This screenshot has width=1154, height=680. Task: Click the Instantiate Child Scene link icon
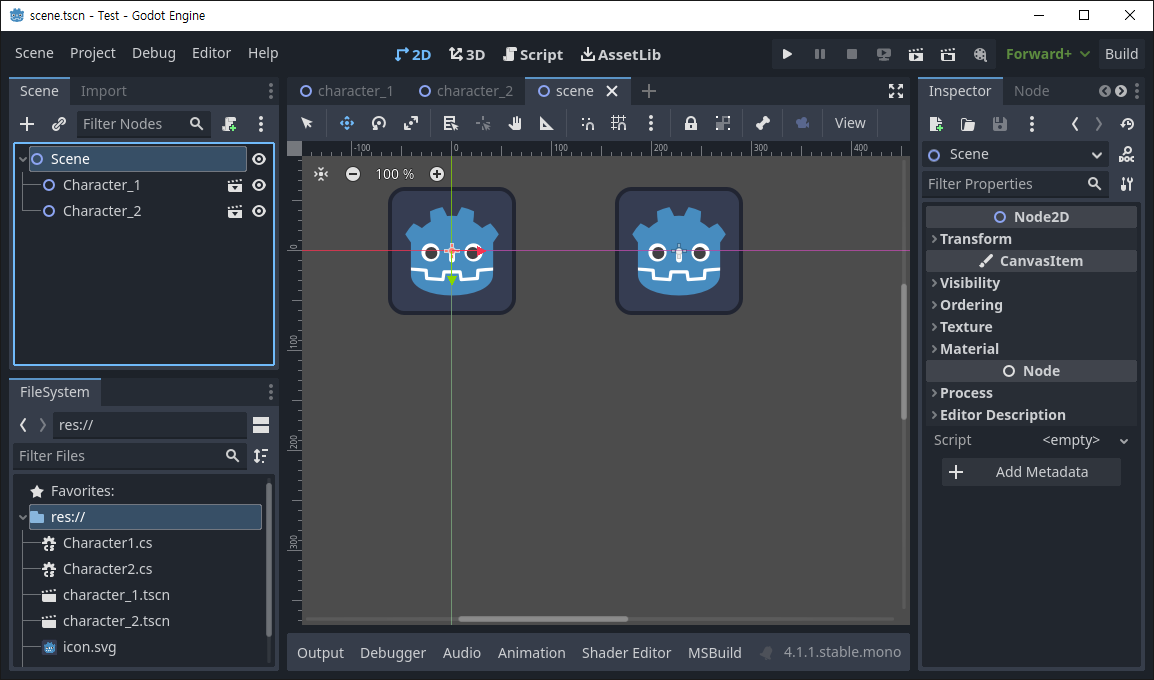click(59, 124)
